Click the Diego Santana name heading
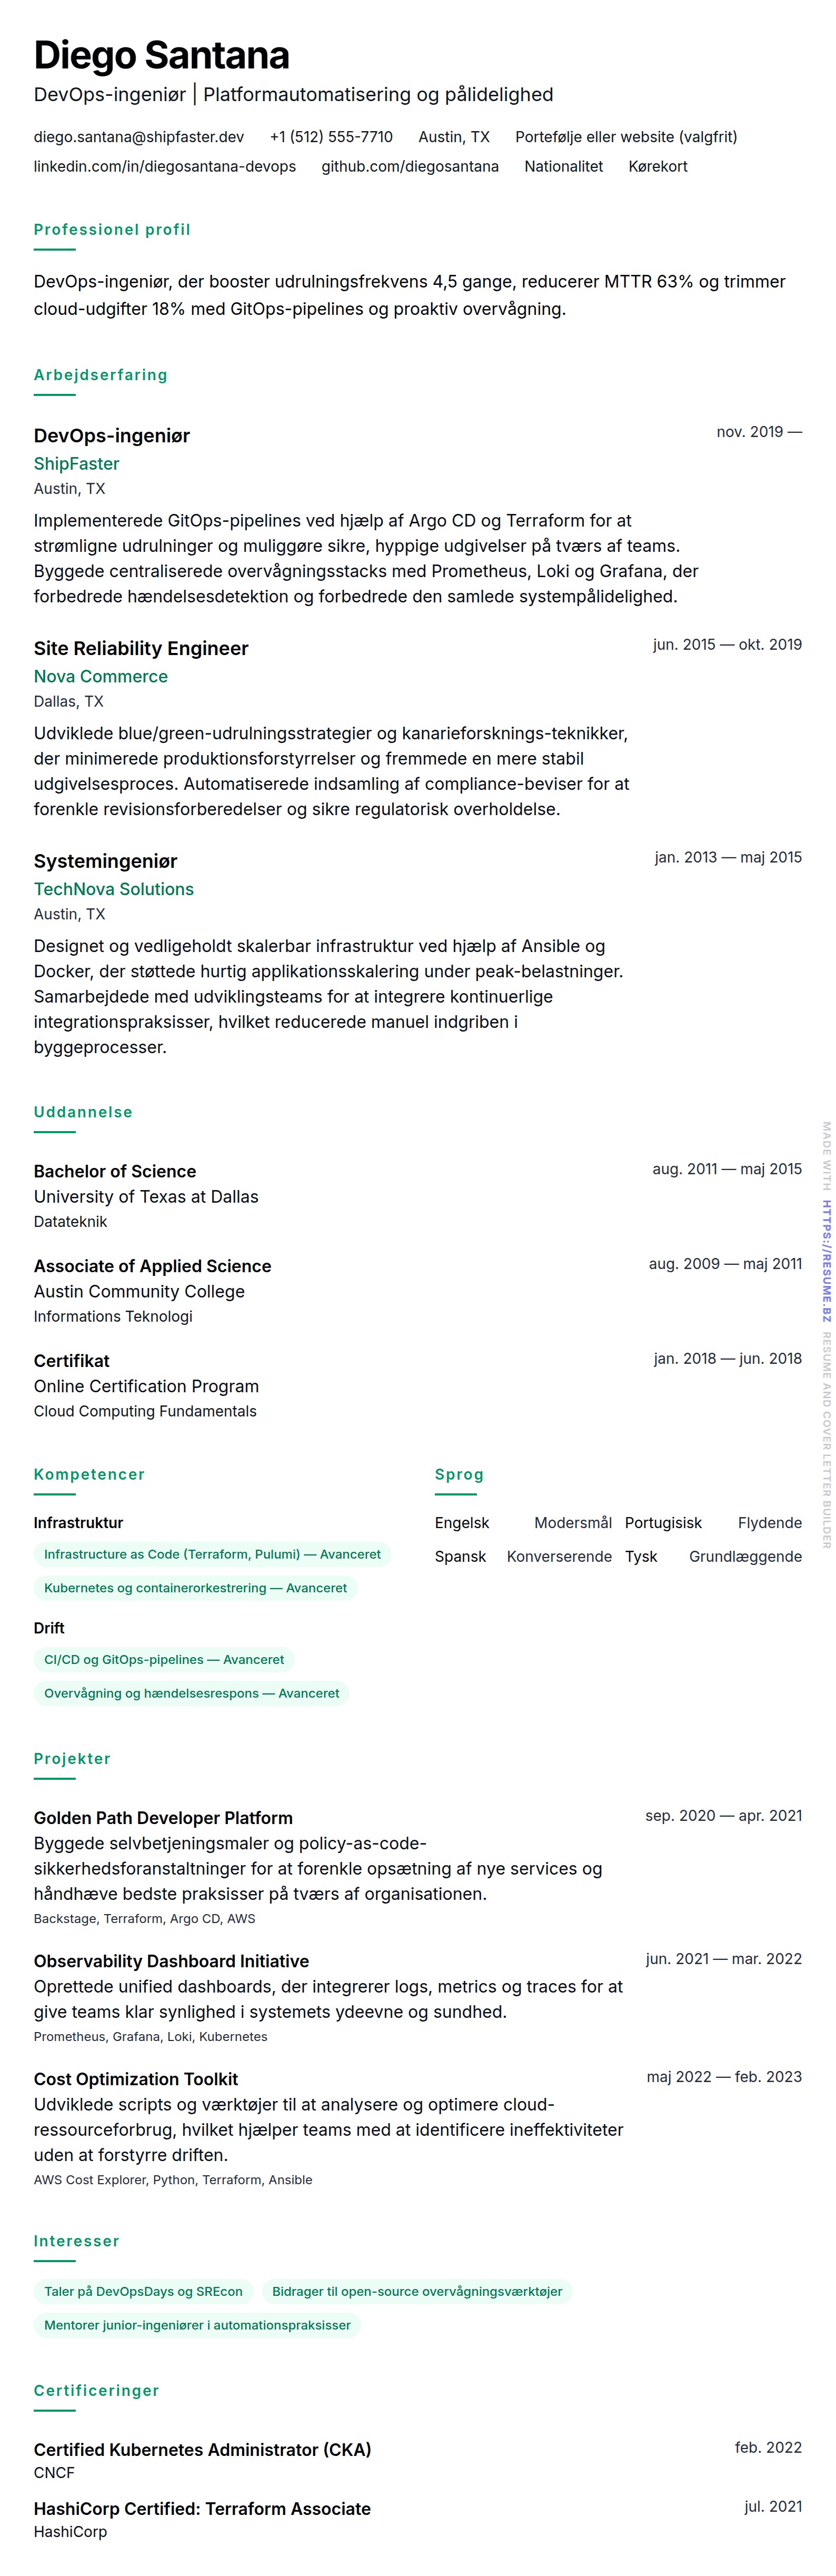836x2576 pixels. (x=162, y=56)
